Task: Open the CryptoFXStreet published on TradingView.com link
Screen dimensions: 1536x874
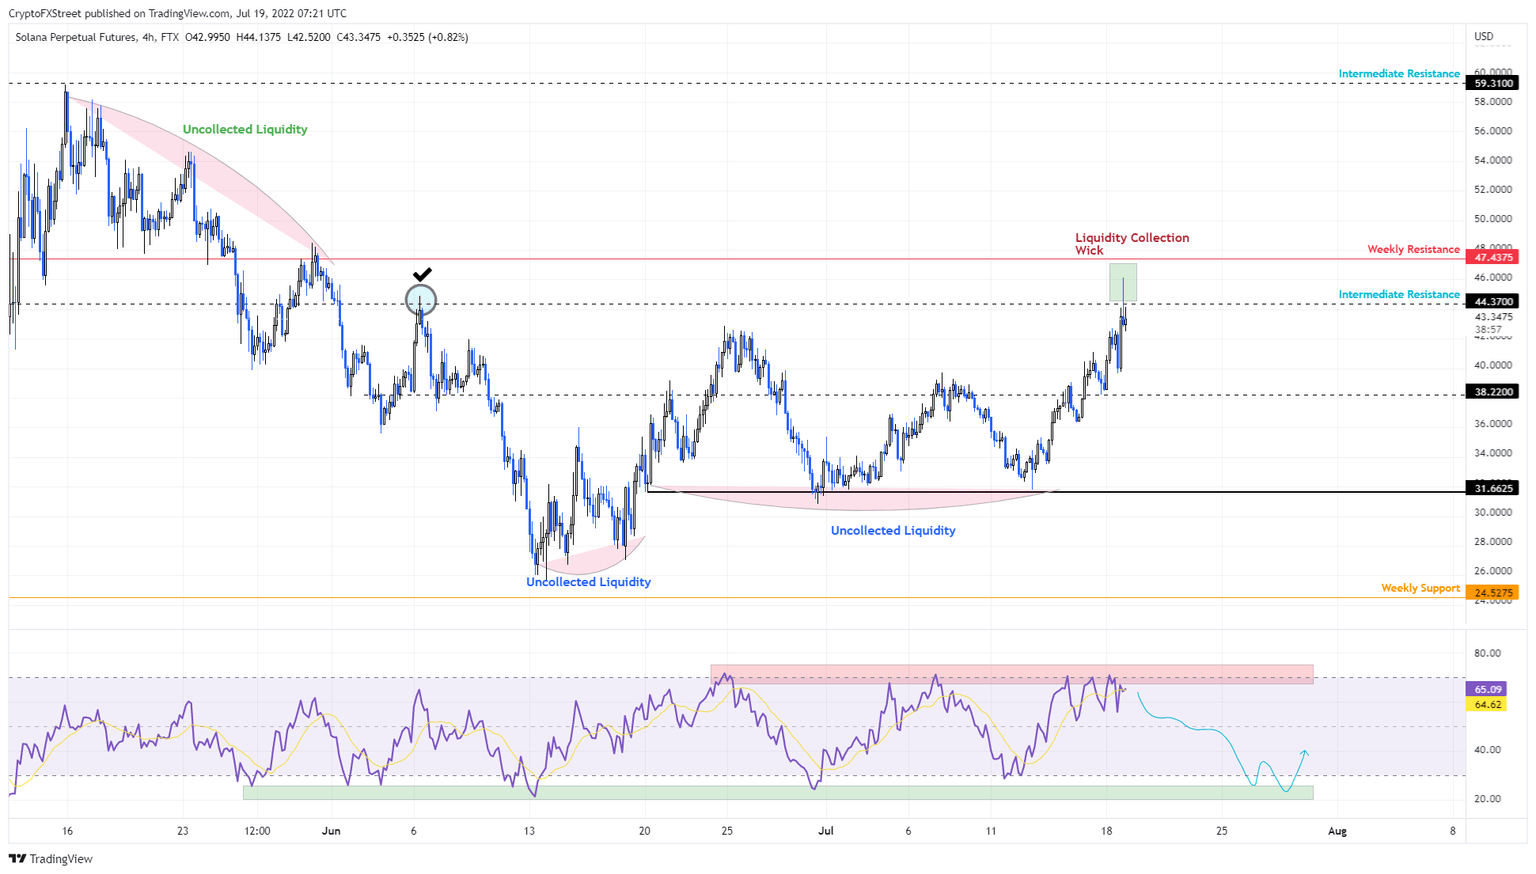Action: (122, 13)
